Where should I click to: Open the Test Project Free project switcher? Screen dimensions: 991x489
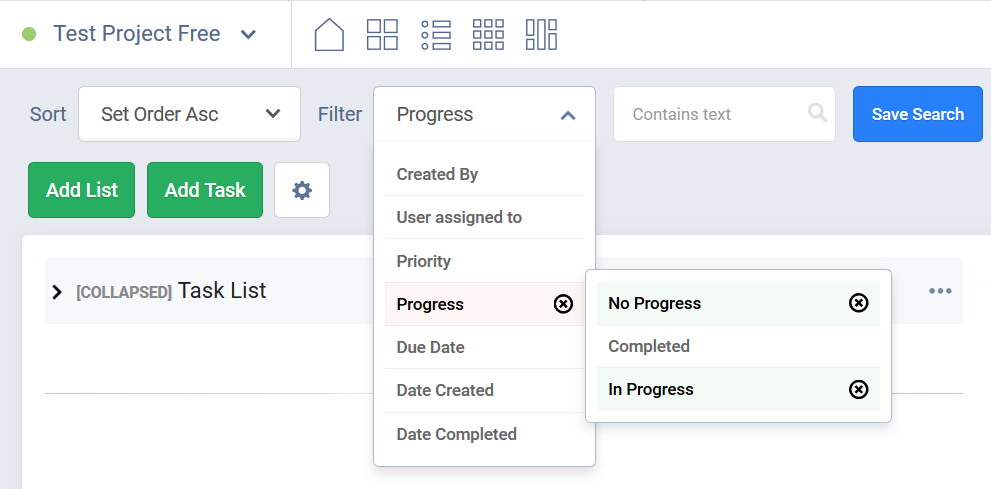click(248, 35)
